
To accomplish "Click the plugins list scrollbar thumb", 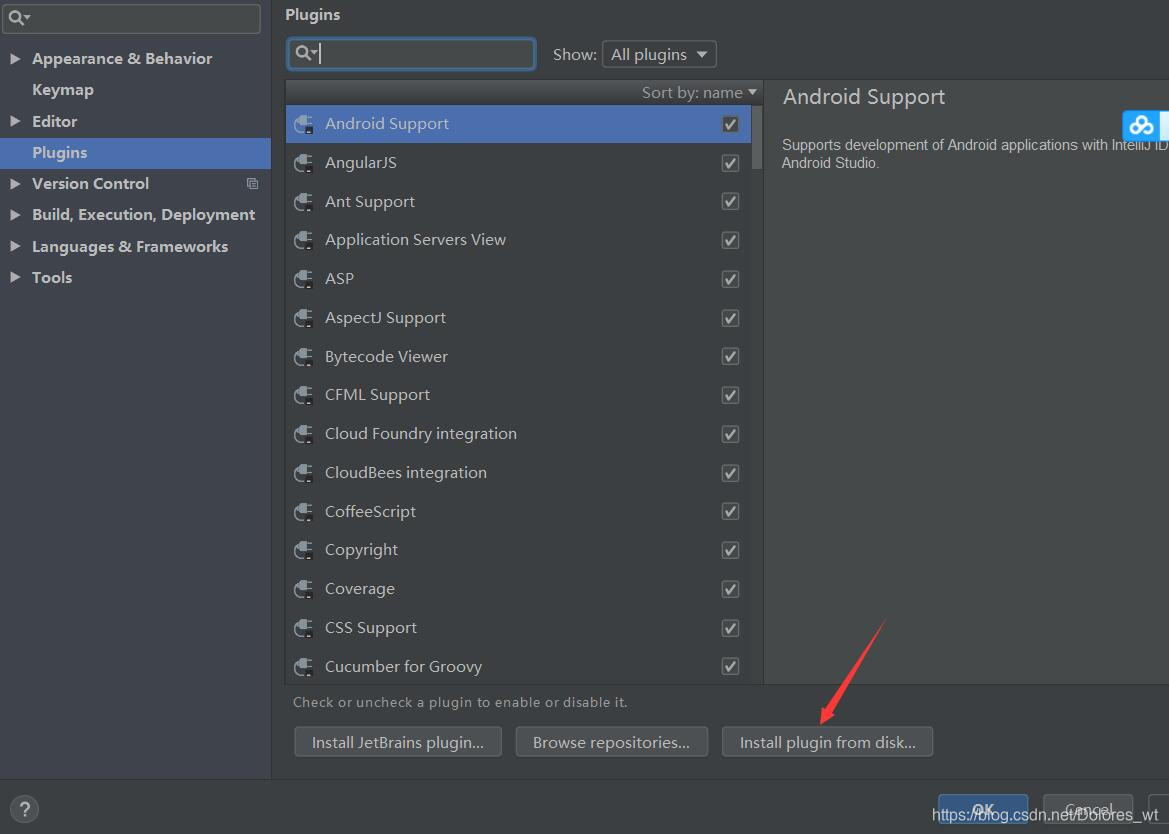I will pos(757,138).
